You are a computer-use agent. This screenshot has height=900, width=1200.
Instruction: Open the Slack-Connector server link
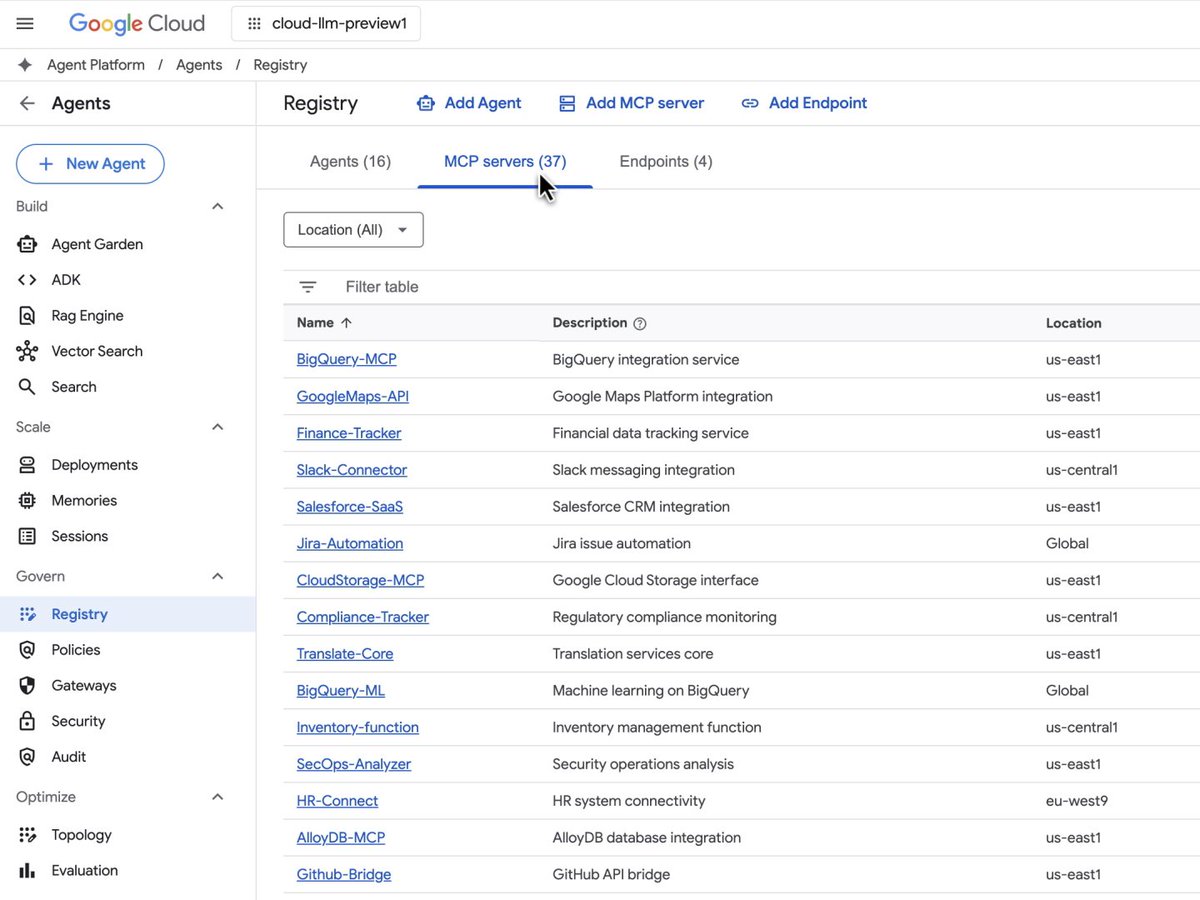click(352, 470)
